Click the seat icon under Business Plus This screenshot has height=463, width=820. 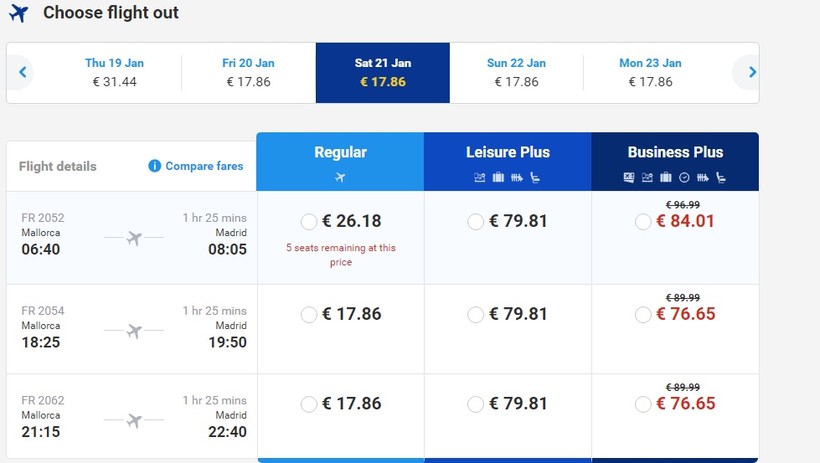[x=721, y=178]
